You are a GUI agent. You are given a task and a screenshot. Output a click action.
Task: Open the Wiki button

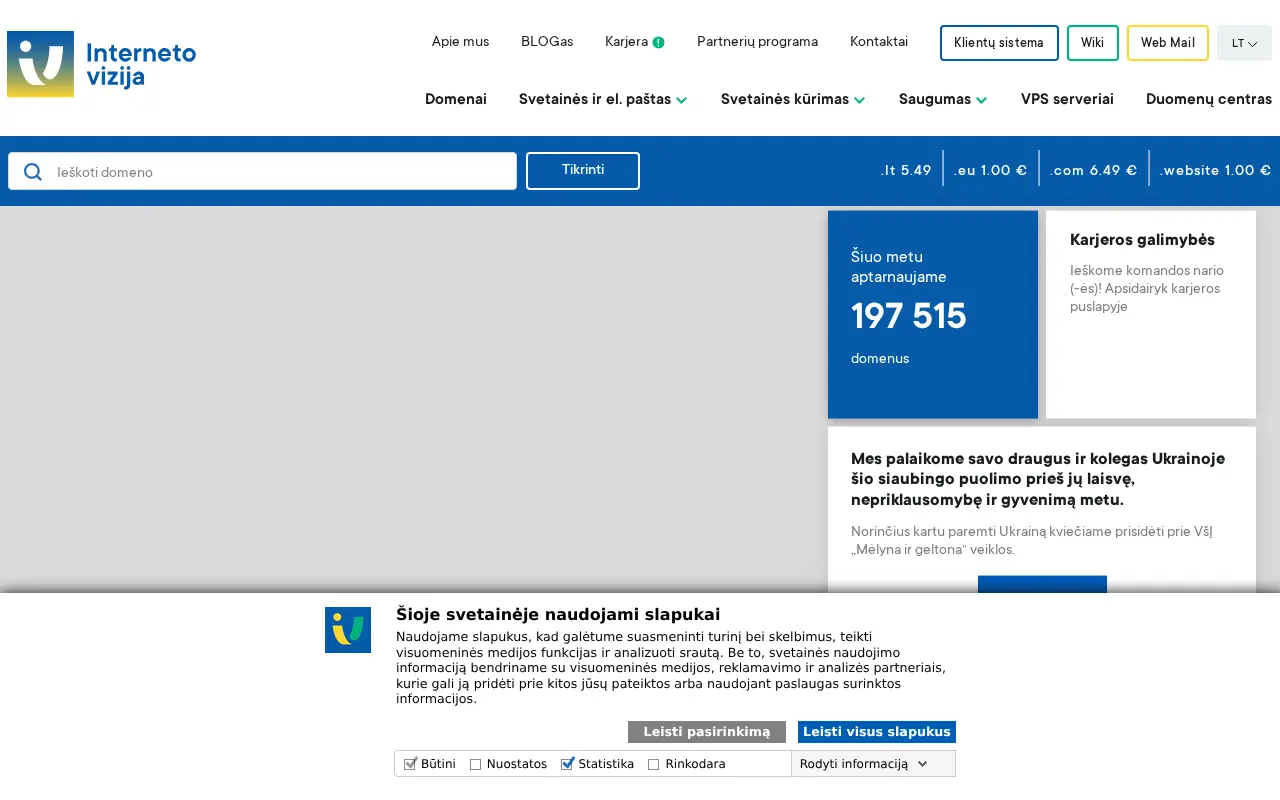[1093, 43]
